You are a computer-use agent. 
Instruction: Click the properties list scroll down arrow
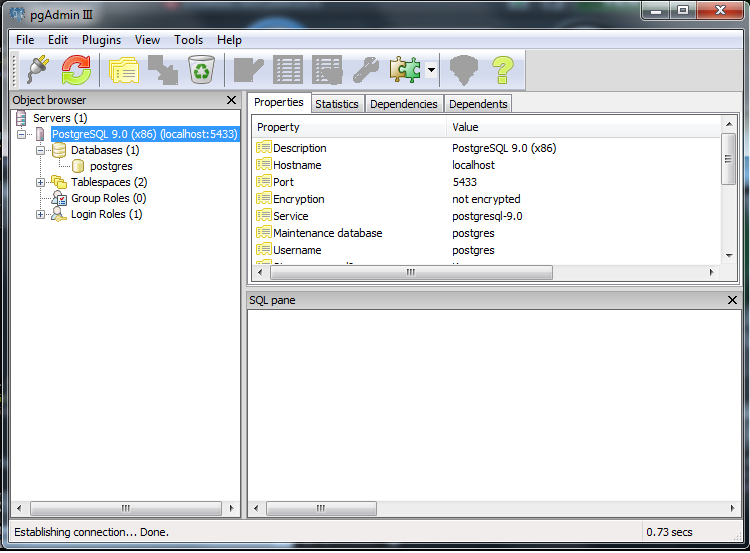(x=729, y=256)
